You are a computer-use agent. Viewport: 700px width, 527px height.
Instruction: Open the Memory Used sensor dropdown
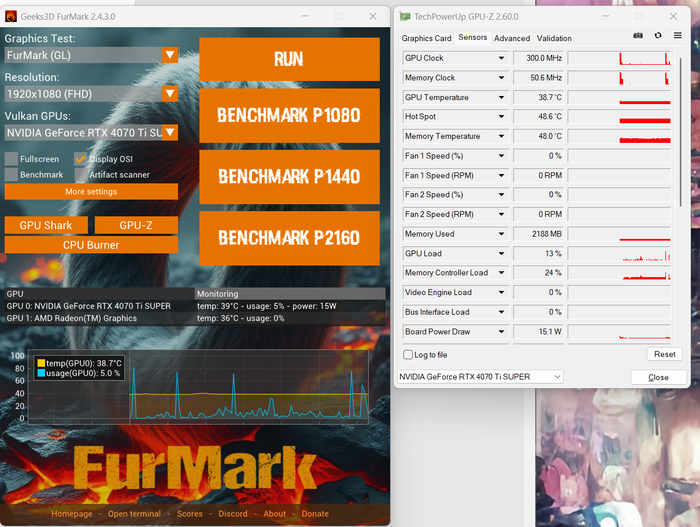(x=501, y=234)
